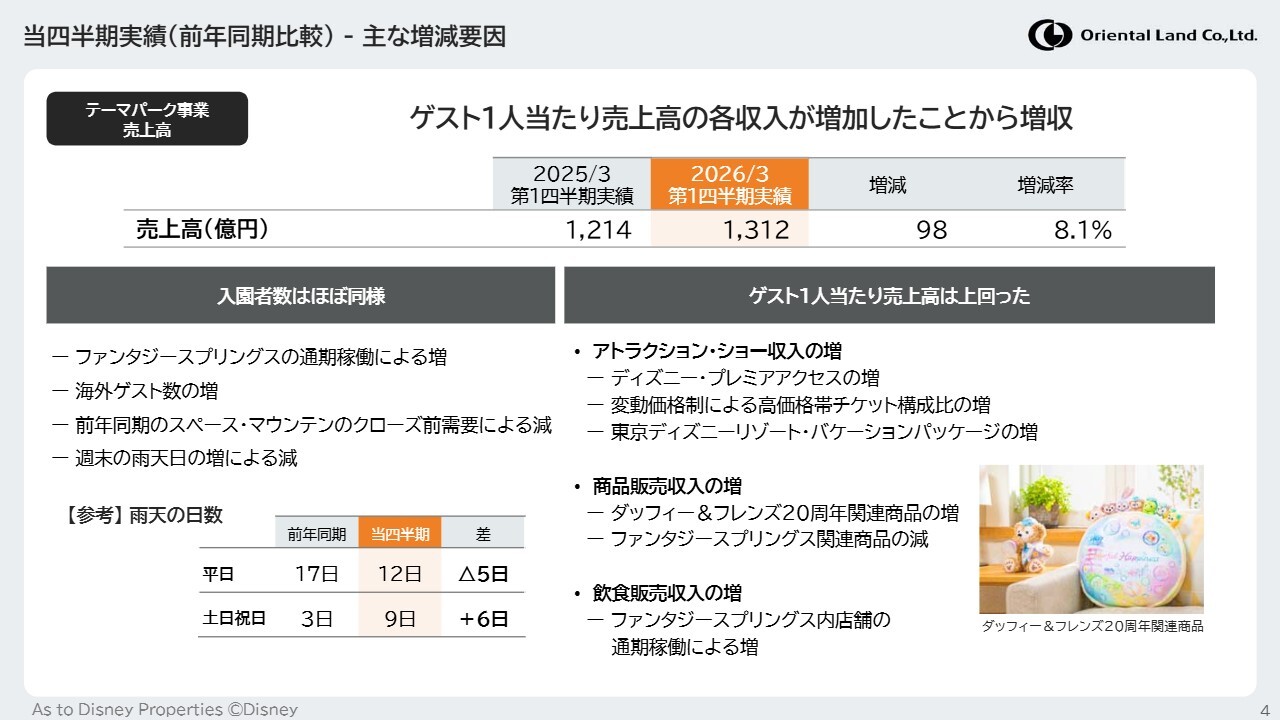Click the page number 4

tap(1264, 709)
